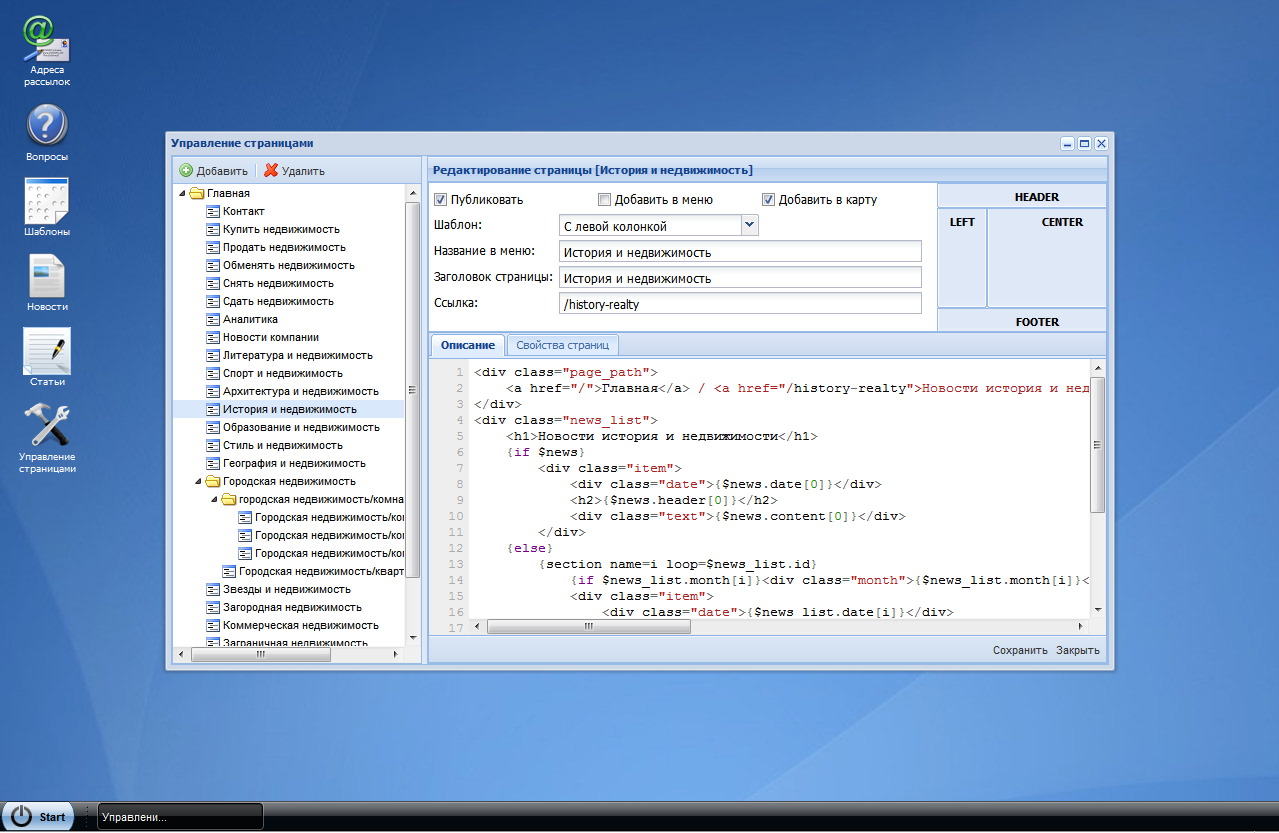Collapse the Городская недвижимость folder
This screenshot has height=833, width=1279.
tap(198, 481)
